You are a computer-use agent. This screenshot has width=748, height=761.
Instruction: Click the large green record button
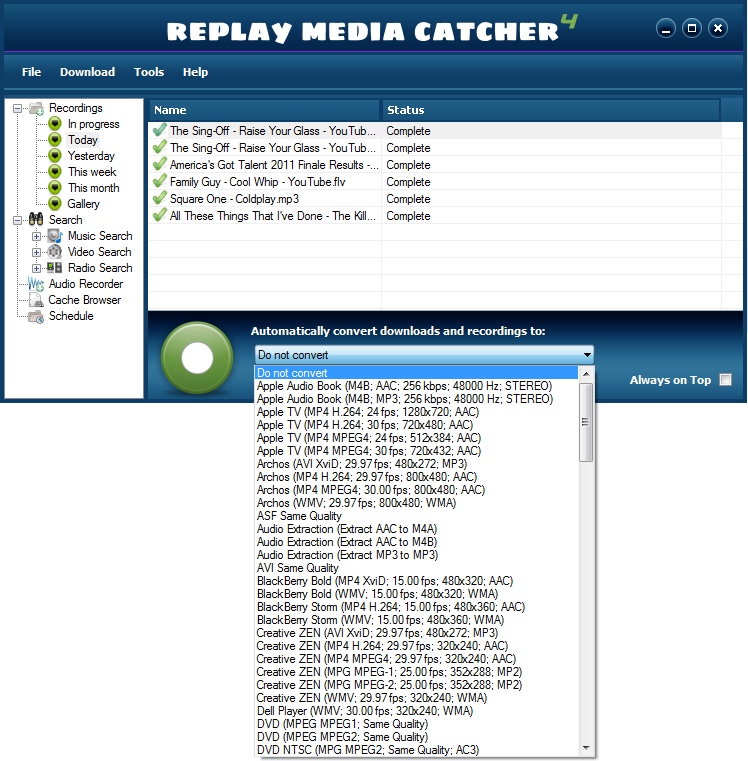tap(197, 358)
